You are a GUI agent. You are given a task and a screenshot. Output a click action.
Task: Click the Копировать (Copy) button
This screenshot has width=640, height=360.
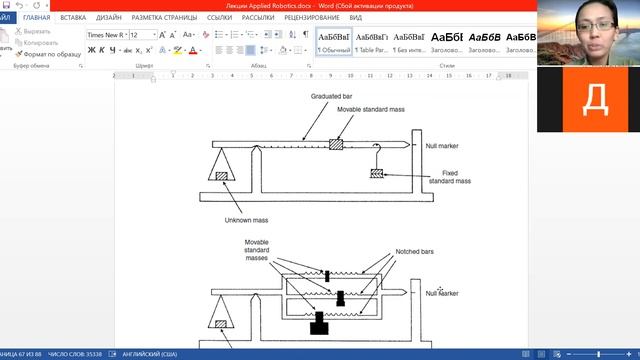click(x=37, y=43)
